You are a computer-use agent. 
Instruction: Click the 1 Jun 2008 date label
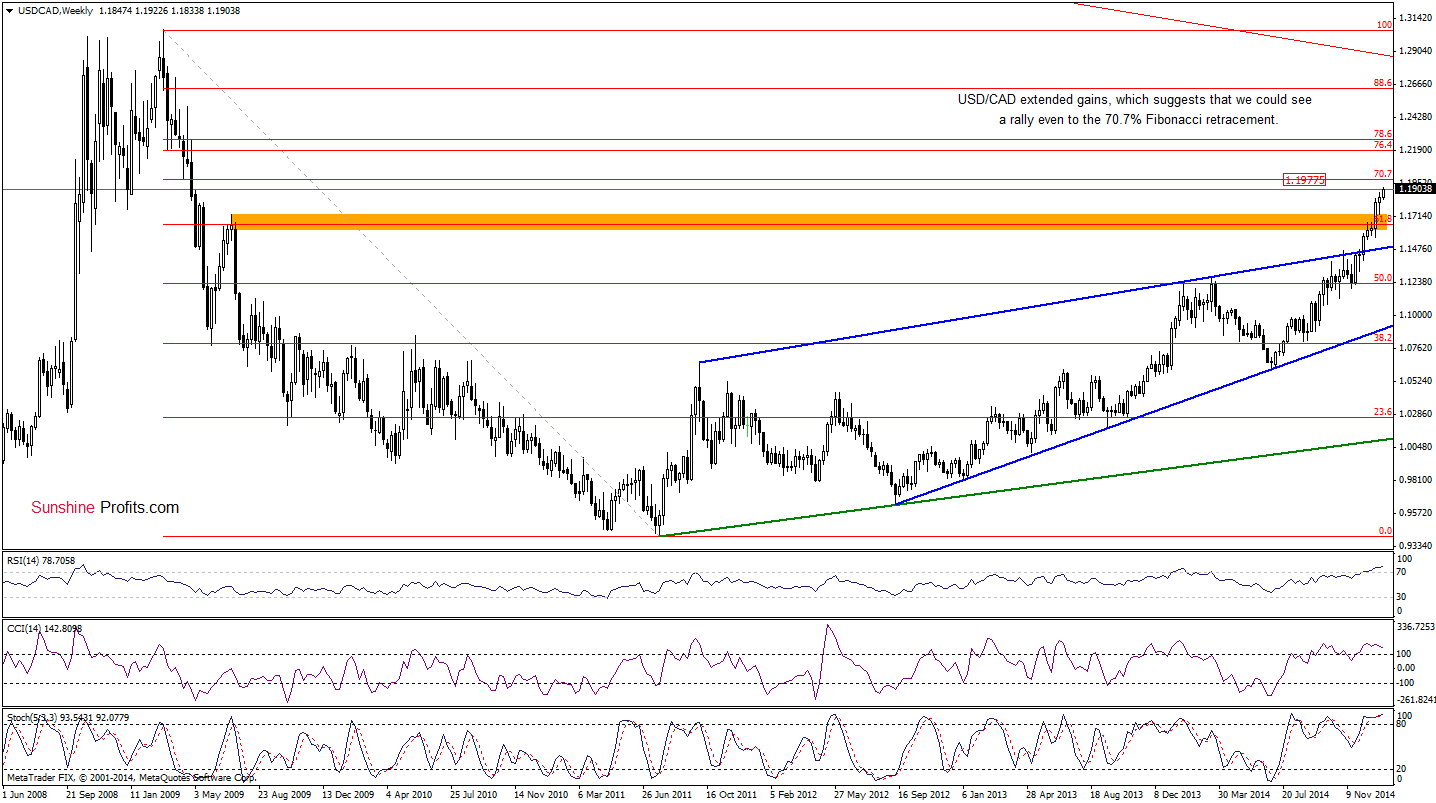click(x=26, y=795)
